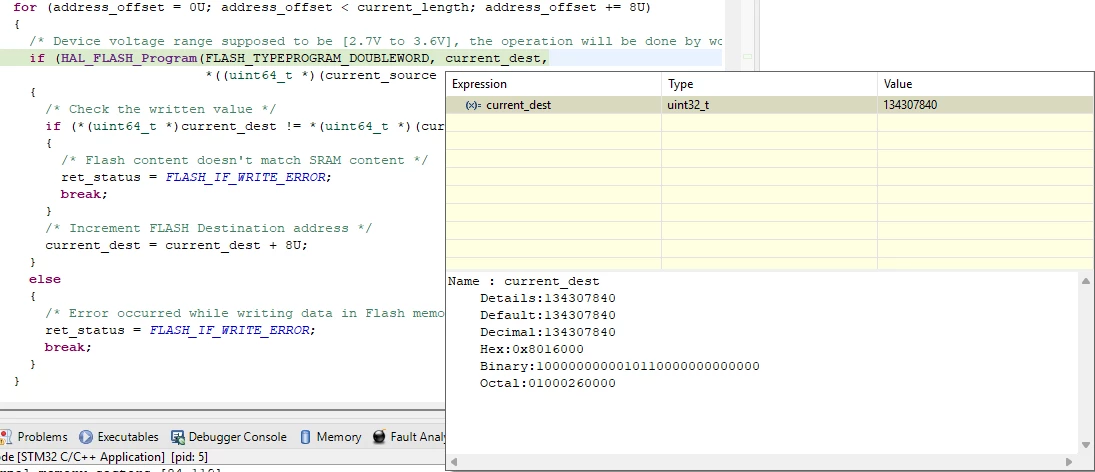Click the else keyword in the code

click(45, 279)
